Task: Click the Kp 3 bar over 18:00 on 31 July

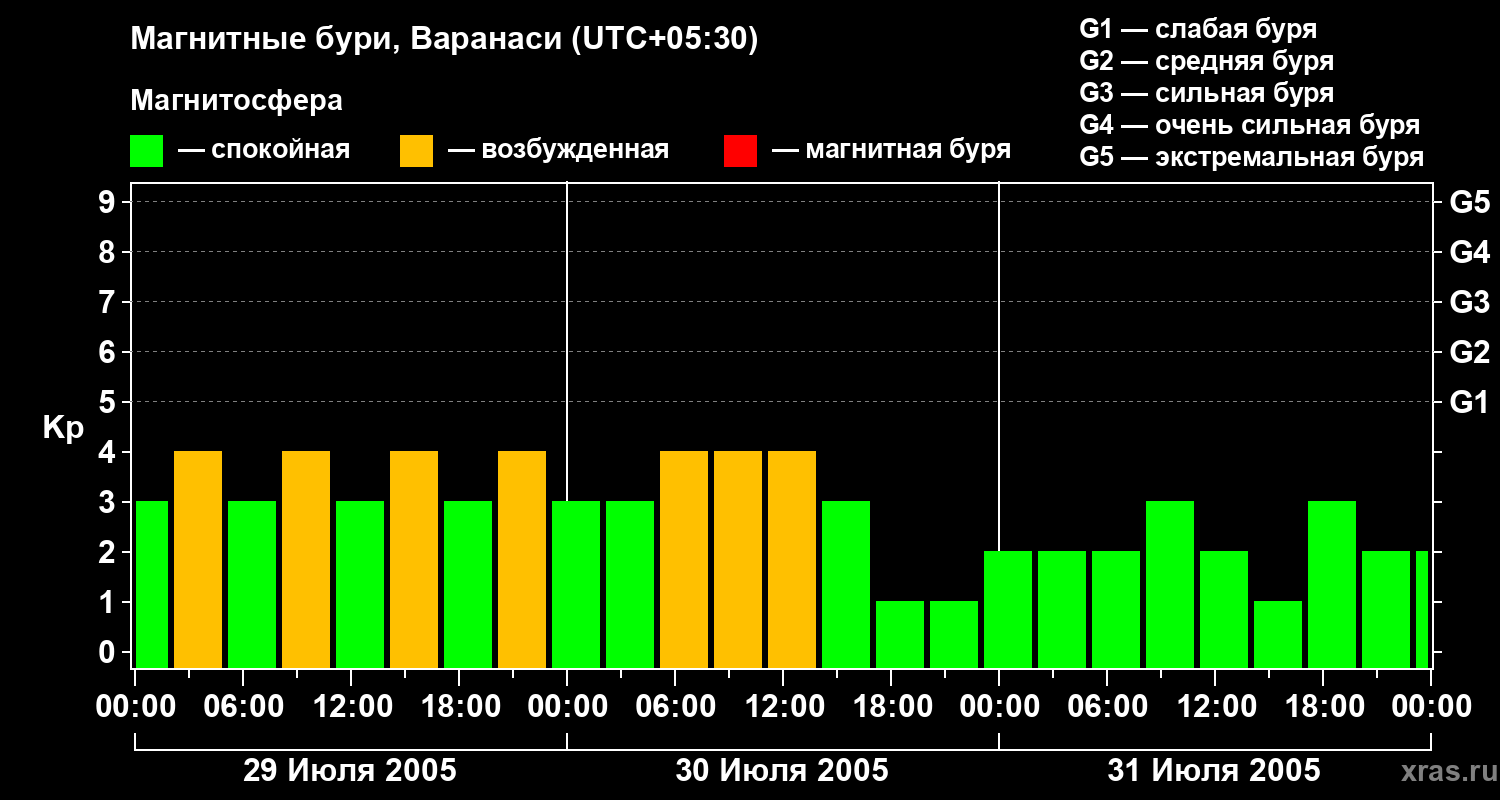Action: pos(1332,584)
